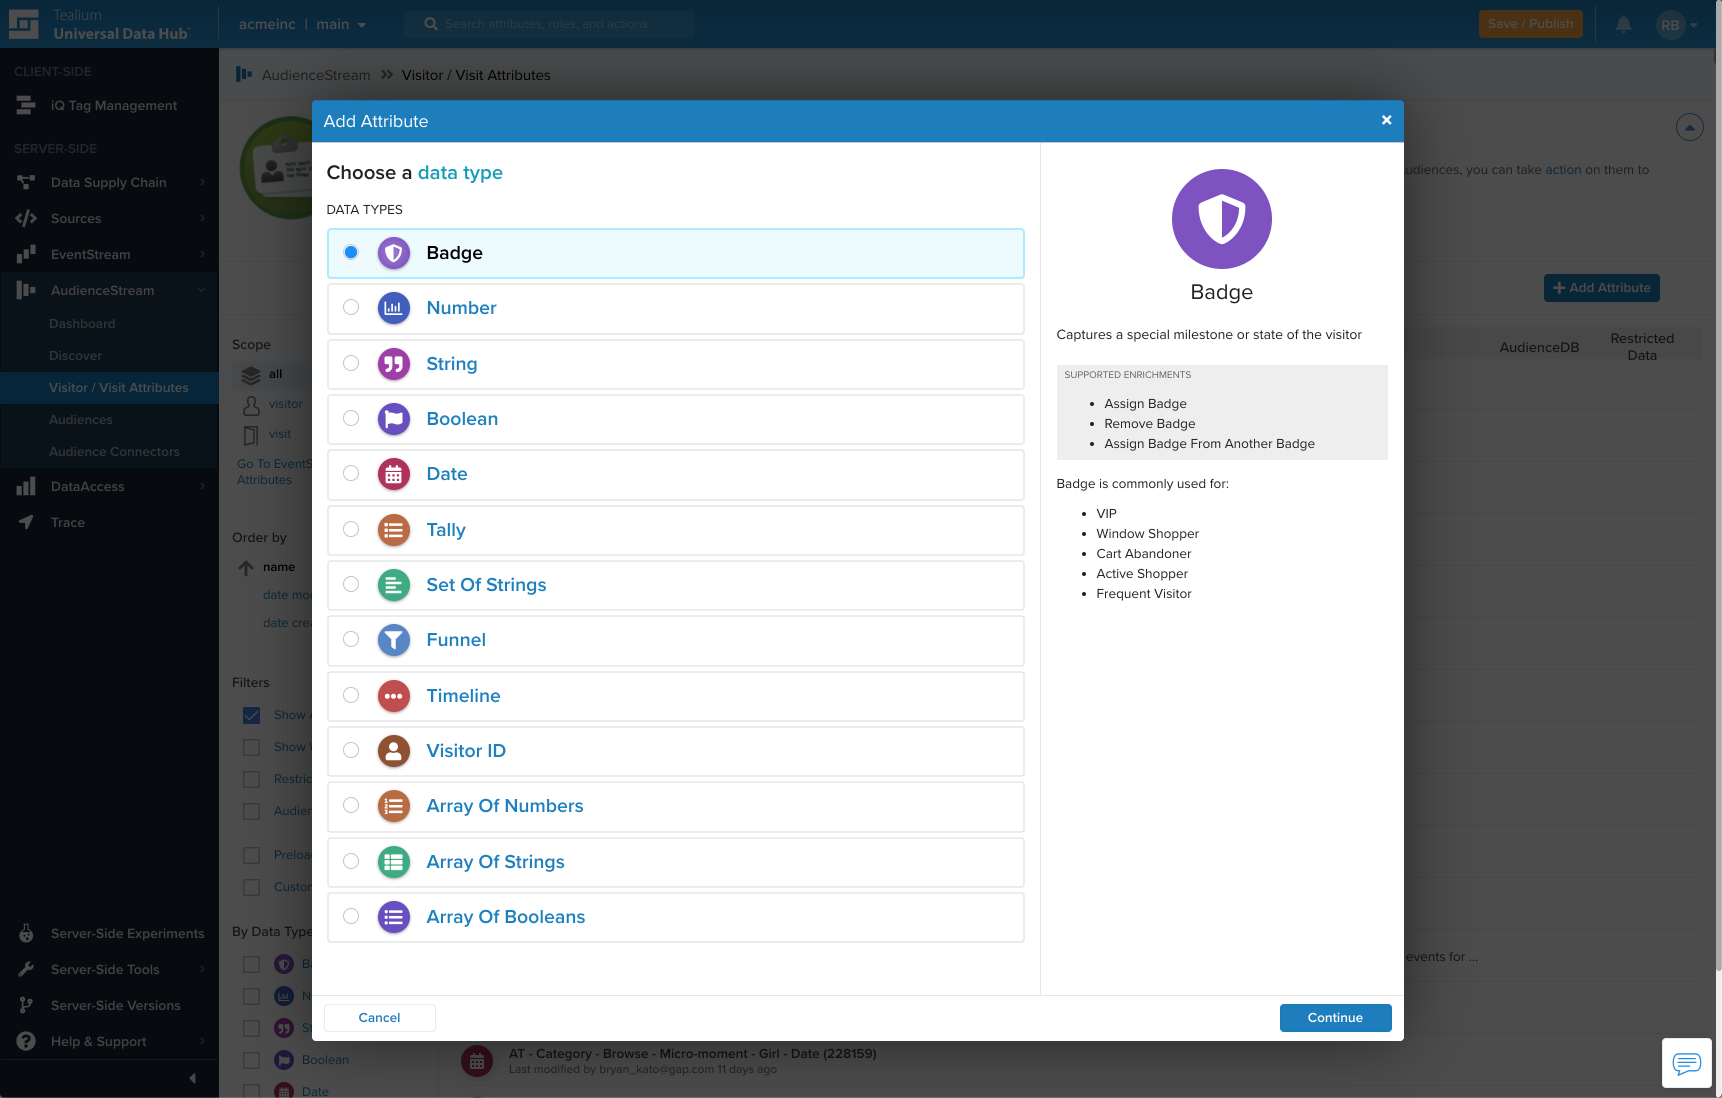Select the Timeline radio button
The image size is (1722, 1098).
[351, 695]
